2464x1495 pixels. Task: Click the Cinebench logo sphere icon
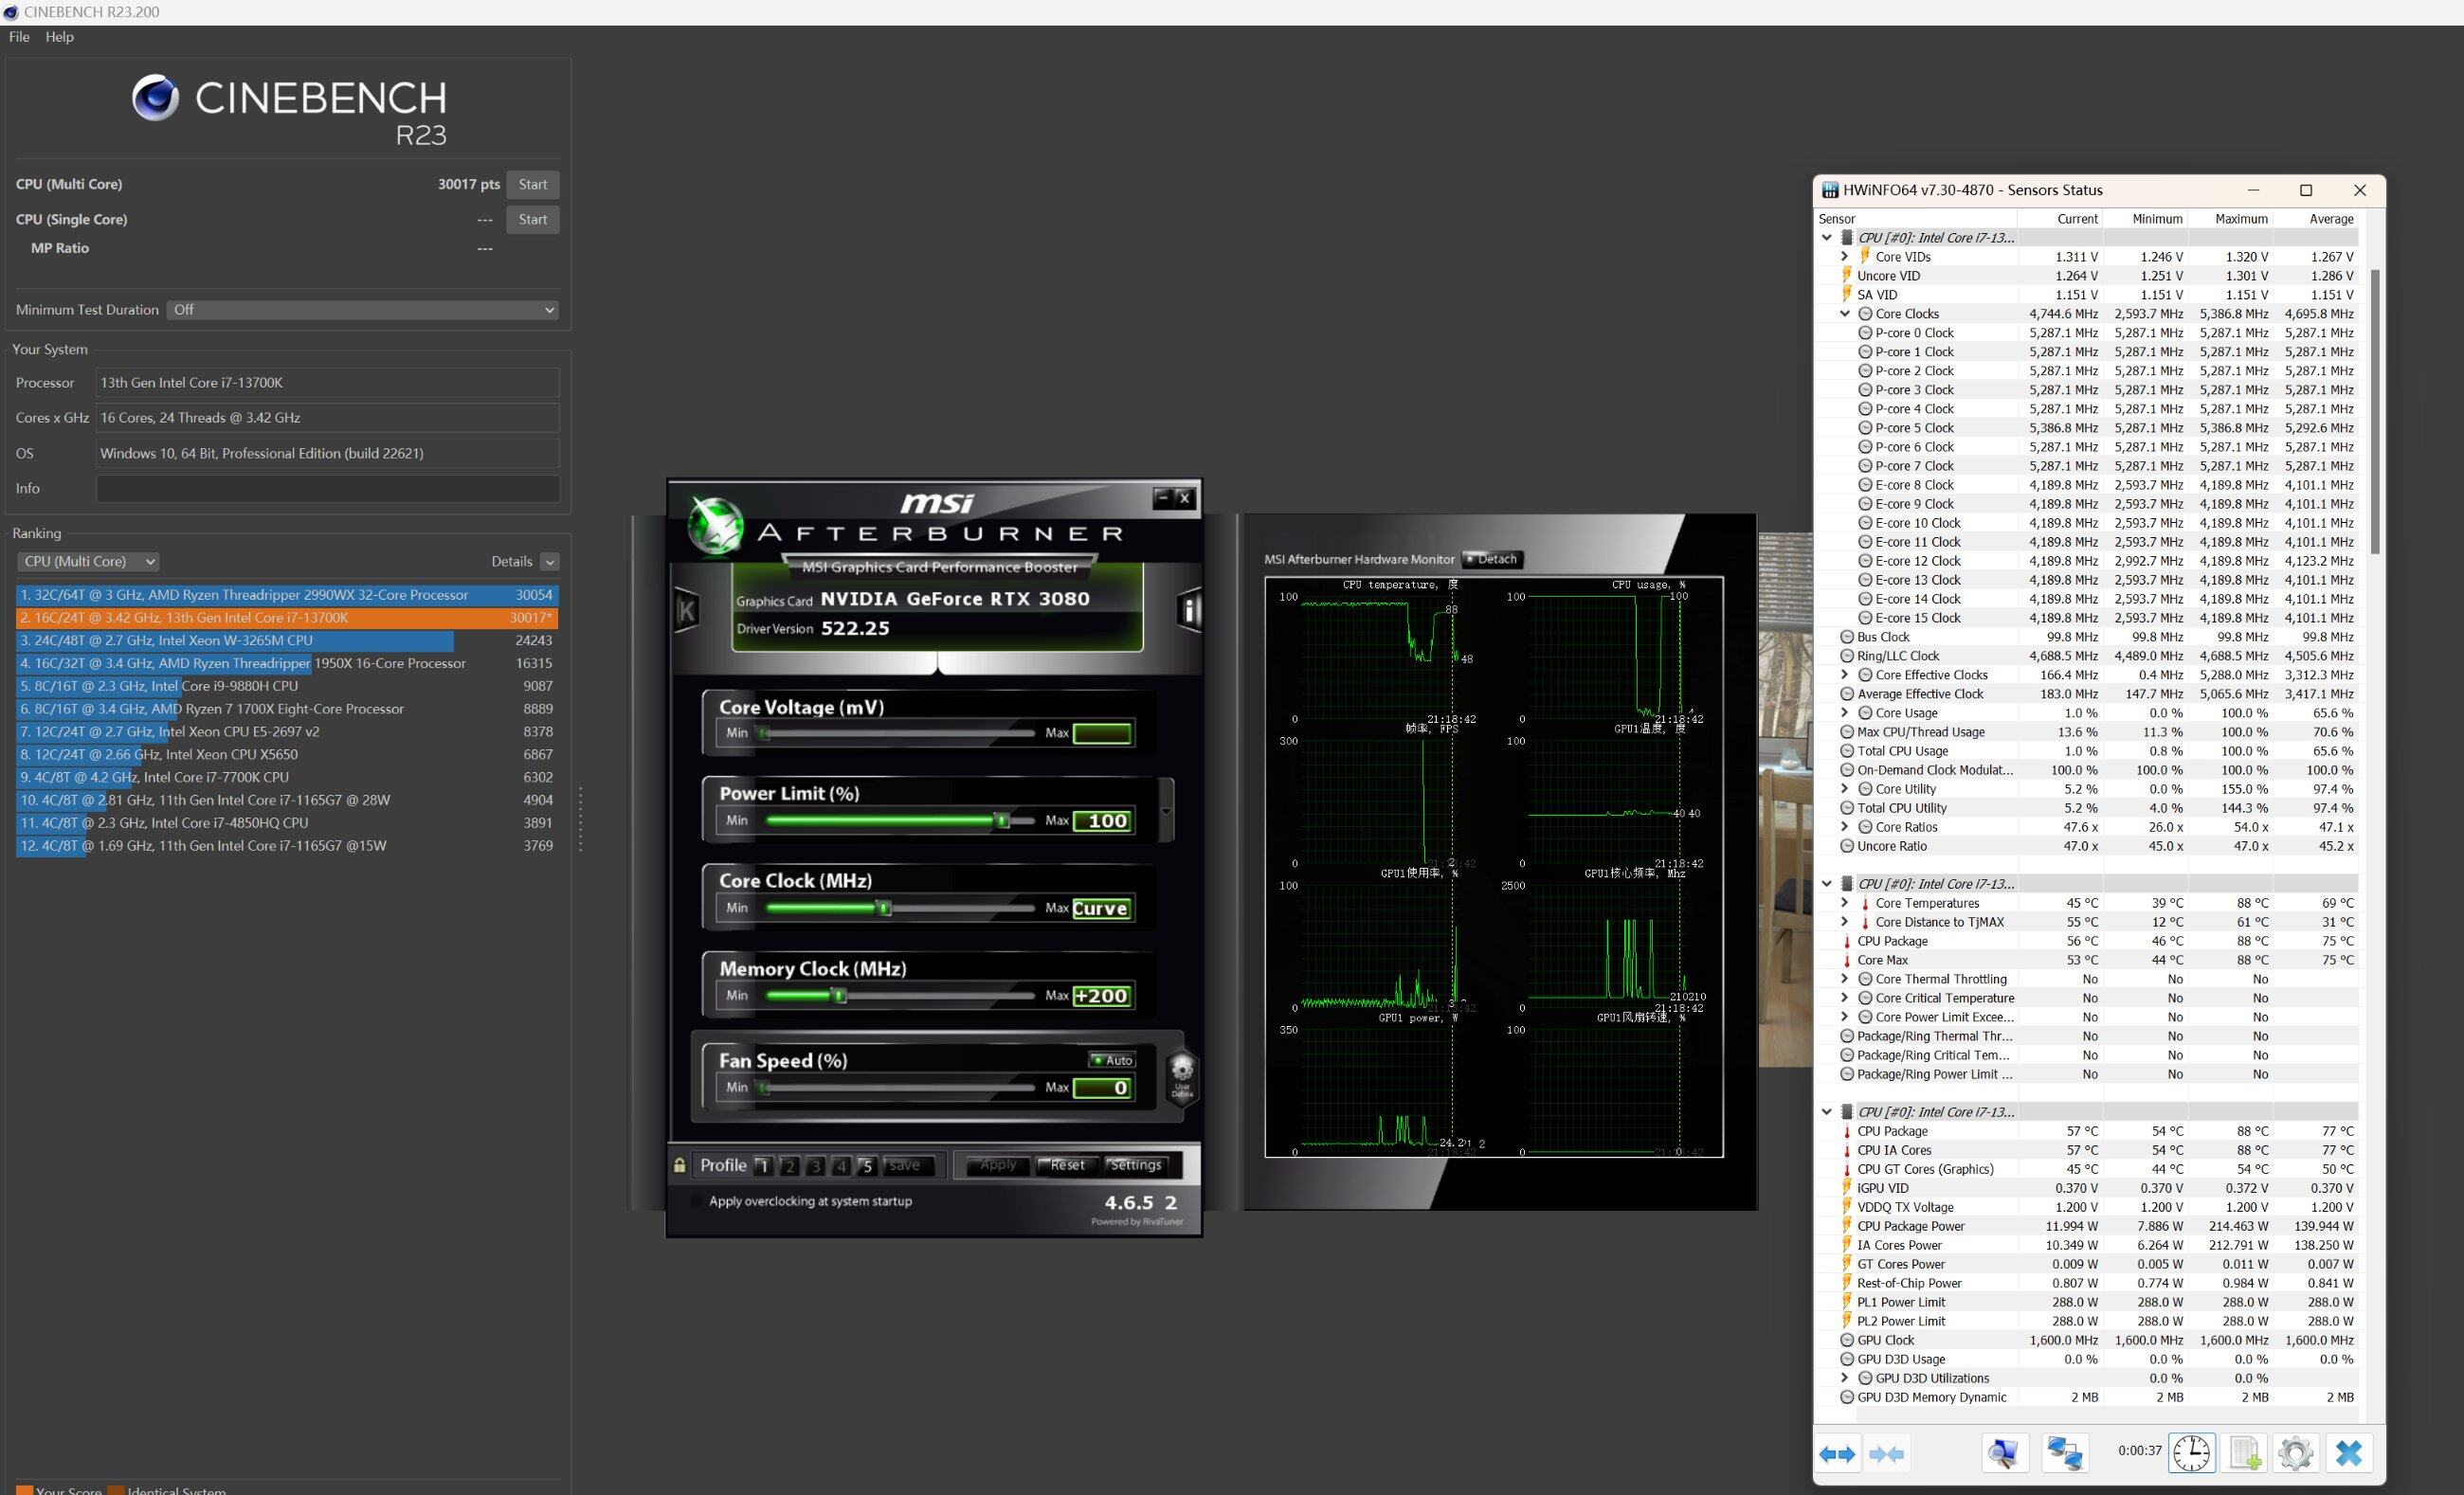point(156,97)
